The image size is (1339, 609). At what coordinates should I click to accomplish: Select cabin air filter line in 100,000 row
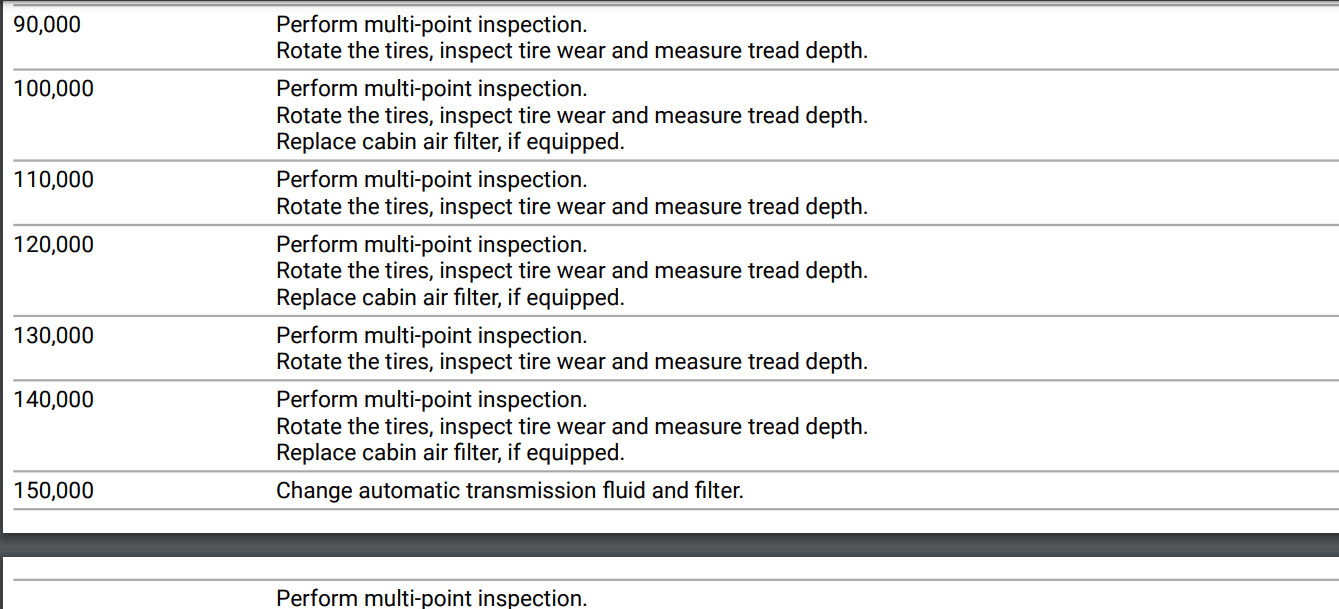click(x=450, y=142)
